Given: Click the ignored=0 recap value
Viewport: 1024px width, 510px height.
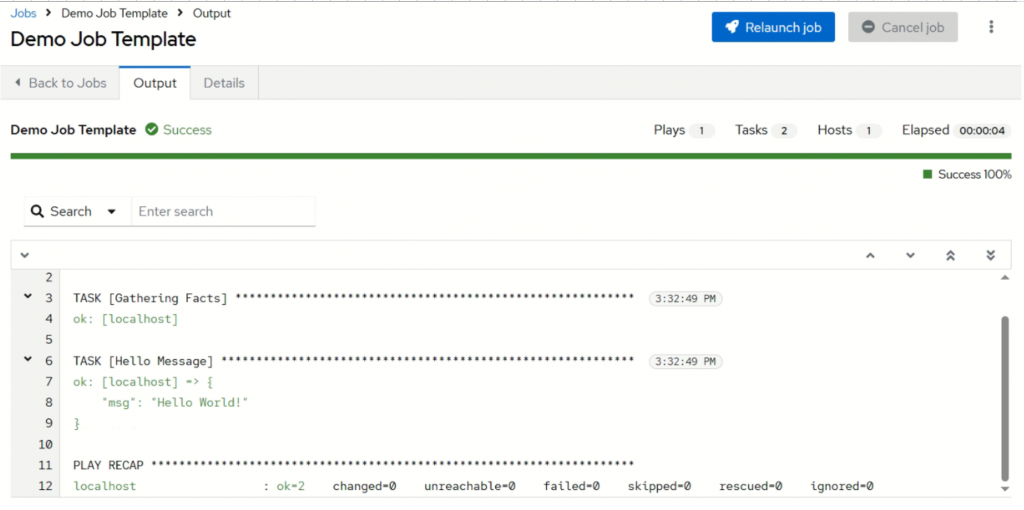Looking at the screenshot, I should click(x=842, y=486).
